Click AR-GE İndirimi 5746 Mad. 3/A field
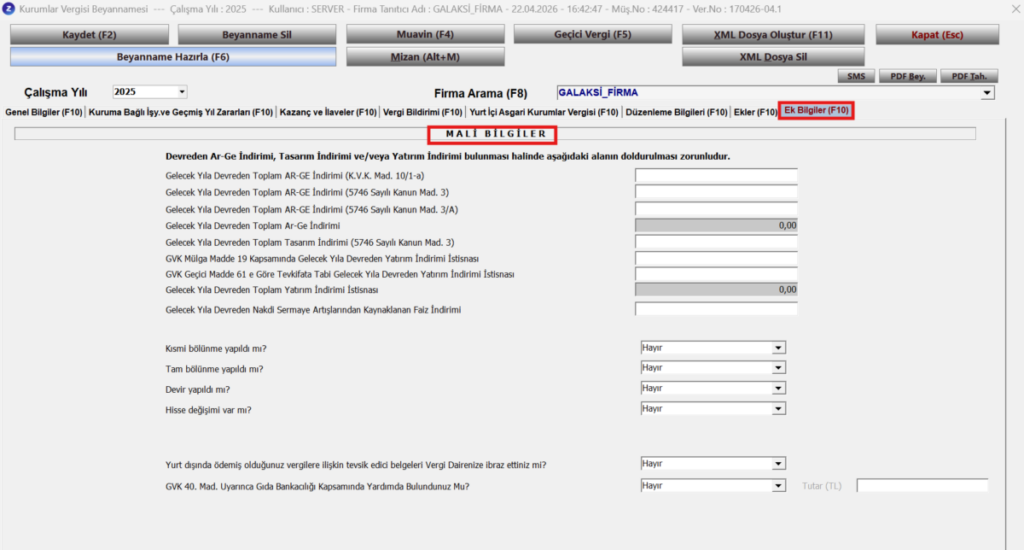Viewport: 1024px width, 550px height. pos(716,209)
